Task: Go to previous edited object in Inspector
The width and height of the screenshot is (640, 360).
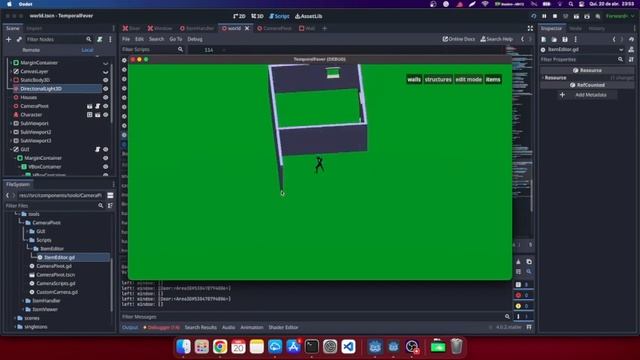Action: [x=614, y=40]
